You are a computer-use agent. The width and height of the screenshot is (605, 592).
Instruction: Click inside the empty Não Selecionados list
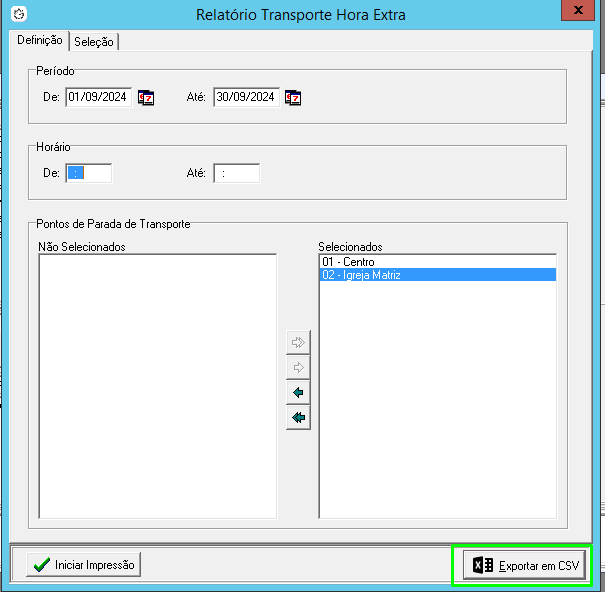(x=157, y=385)
